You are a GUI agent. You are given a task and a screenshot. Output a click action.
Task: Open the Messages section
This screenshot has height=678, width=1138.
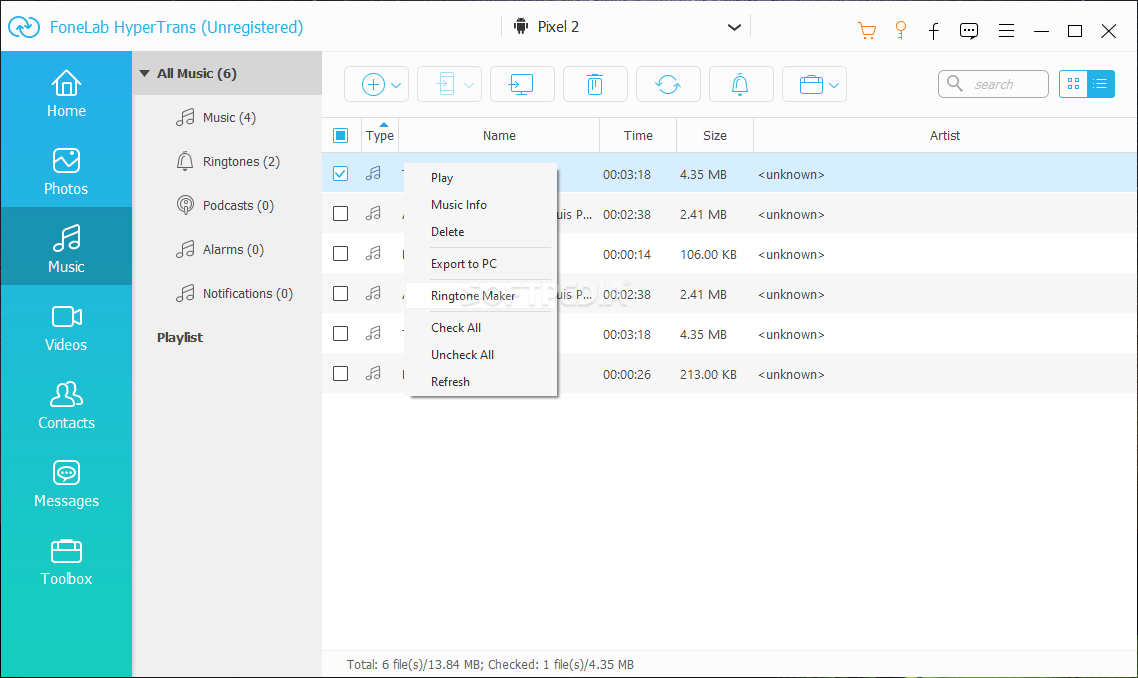pos(66,484)
